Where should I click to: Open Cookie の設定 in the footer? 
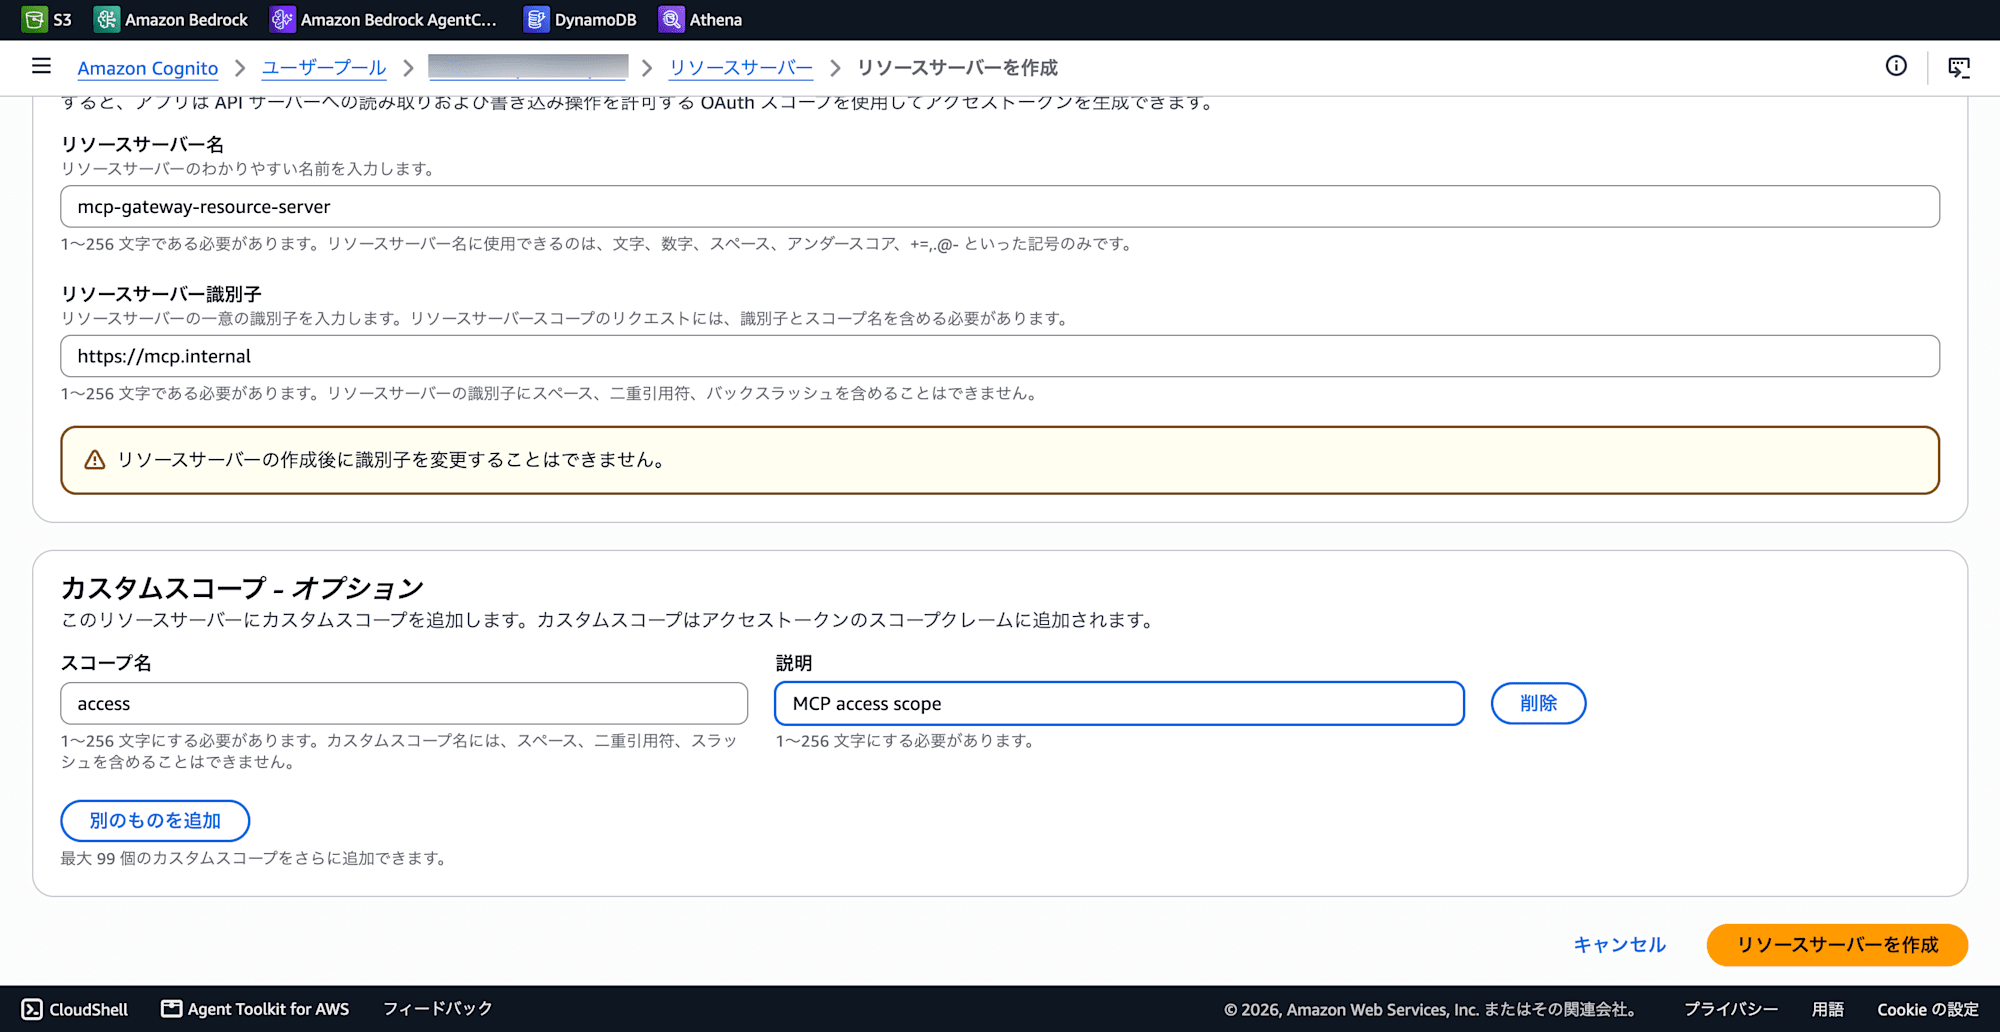[x=1928, y=1009]
